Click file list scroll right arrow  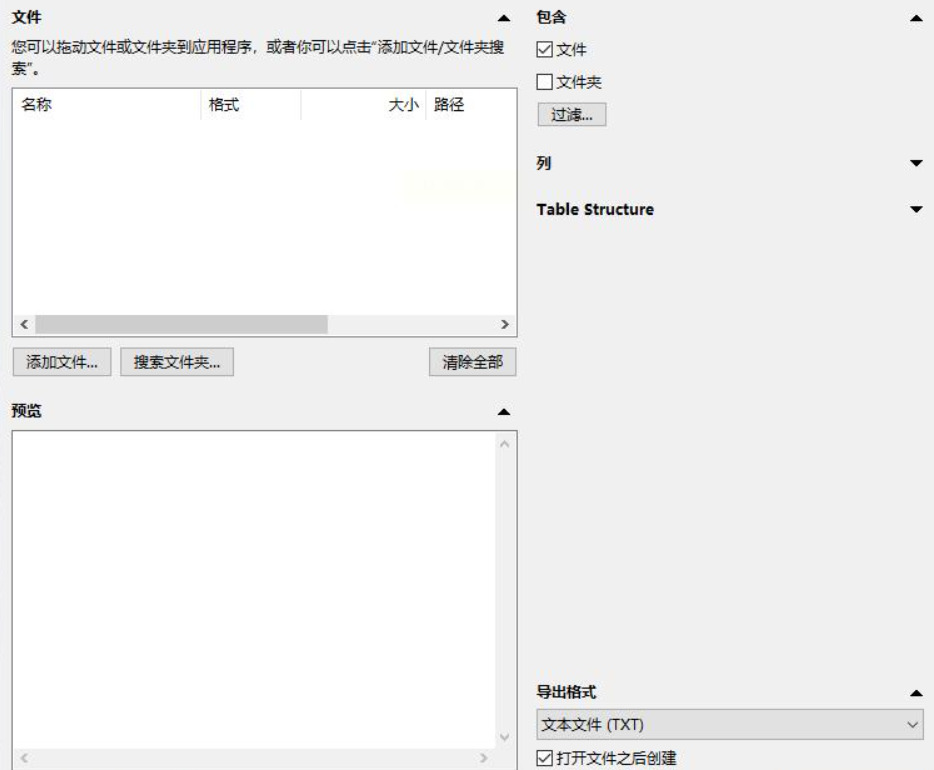click(505, 325)
